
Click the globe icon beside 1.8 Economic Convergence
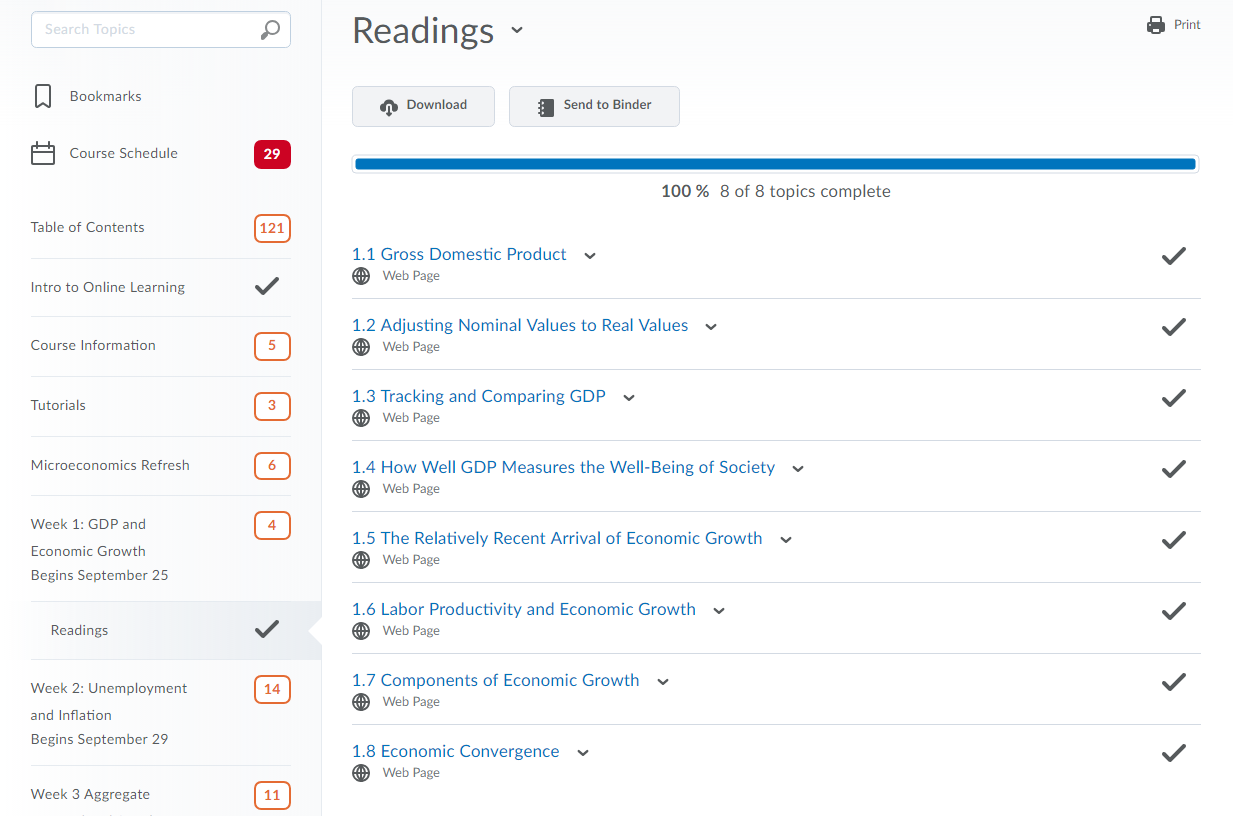pyautogui.click(x=361, y=772)
